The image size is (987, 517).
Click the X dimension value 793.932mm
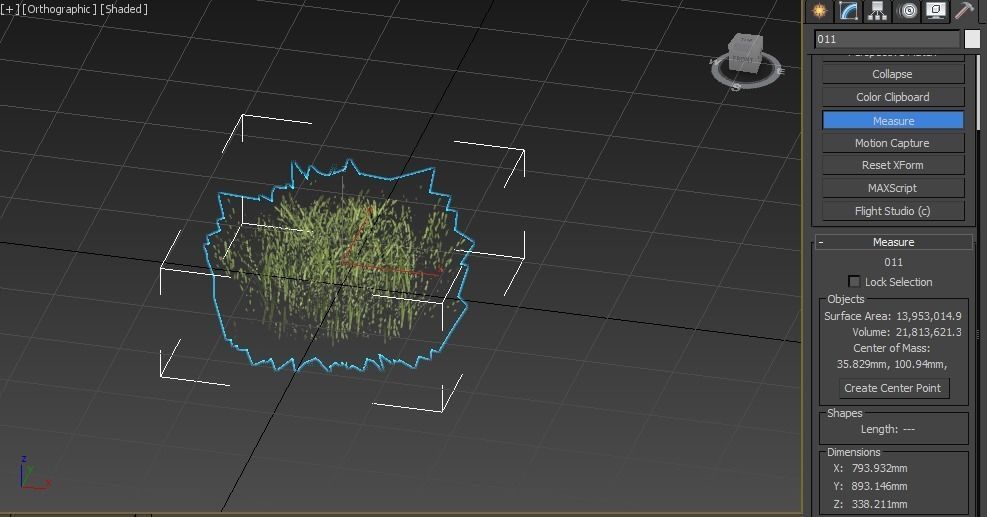(879, 468)
